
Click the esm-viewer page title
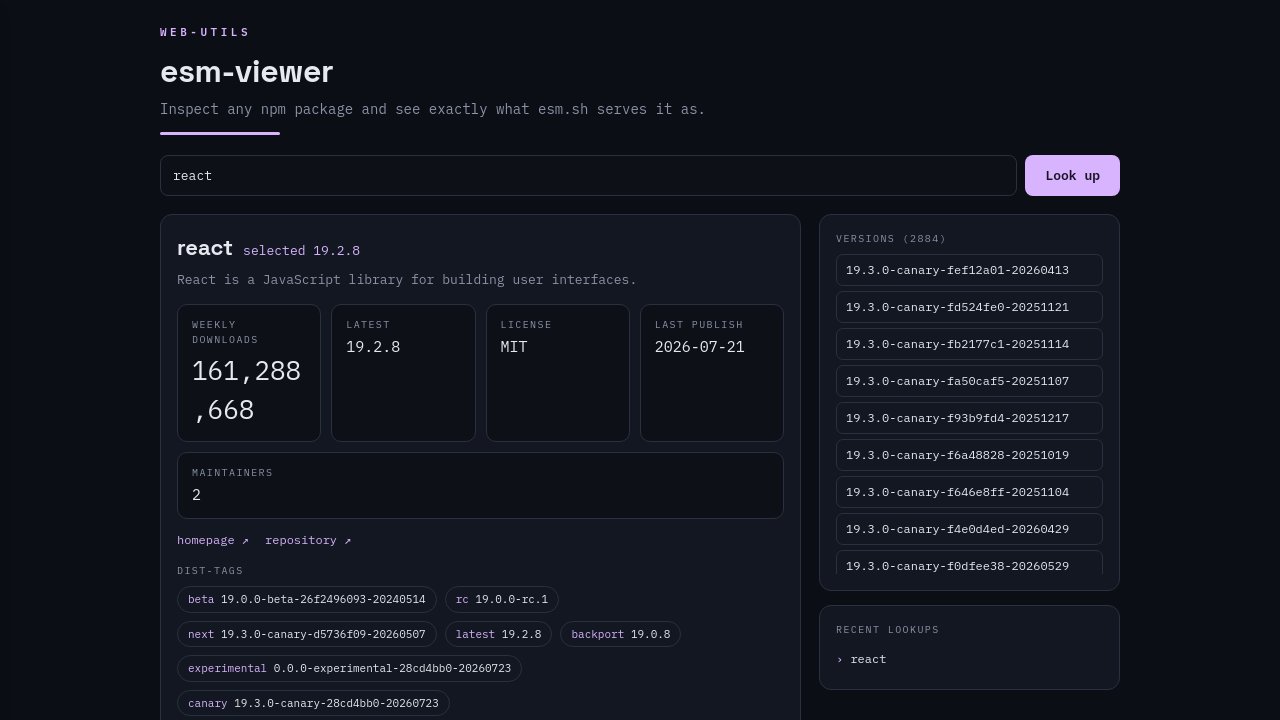246,72
